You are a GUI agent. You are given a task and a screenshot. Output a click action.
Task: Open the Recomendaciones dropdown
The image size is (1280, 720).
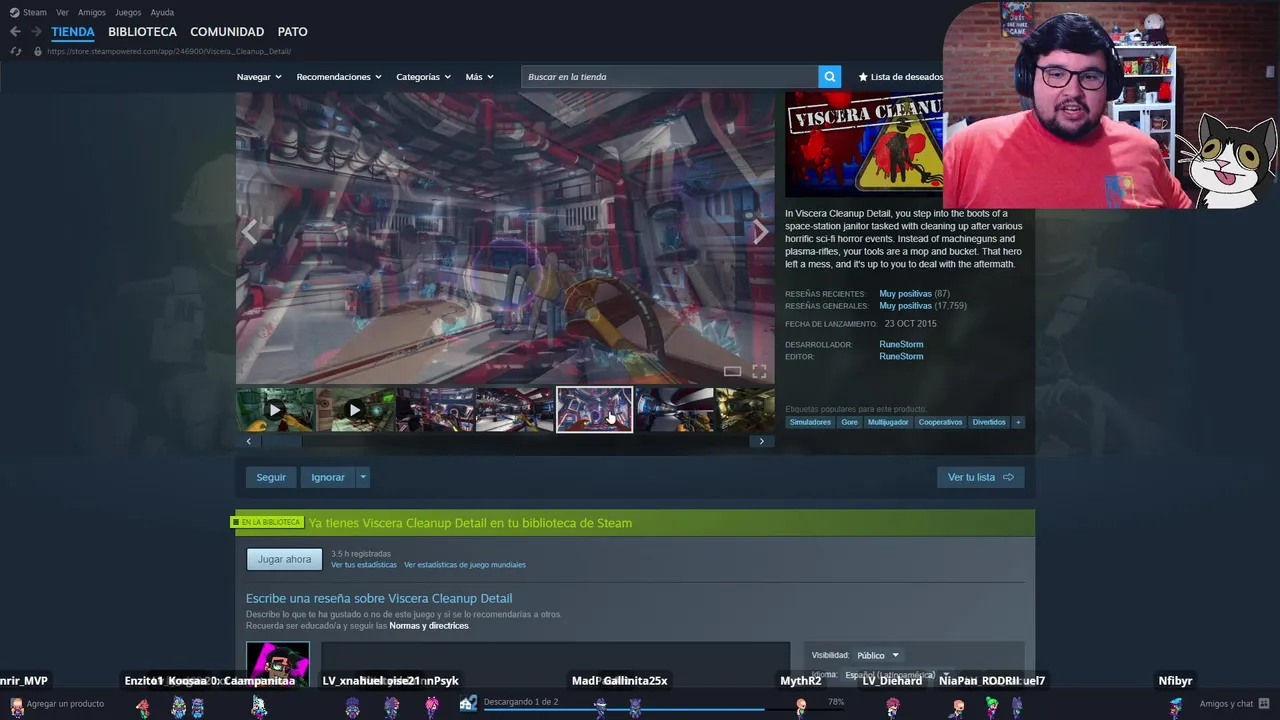click(339, 77)
